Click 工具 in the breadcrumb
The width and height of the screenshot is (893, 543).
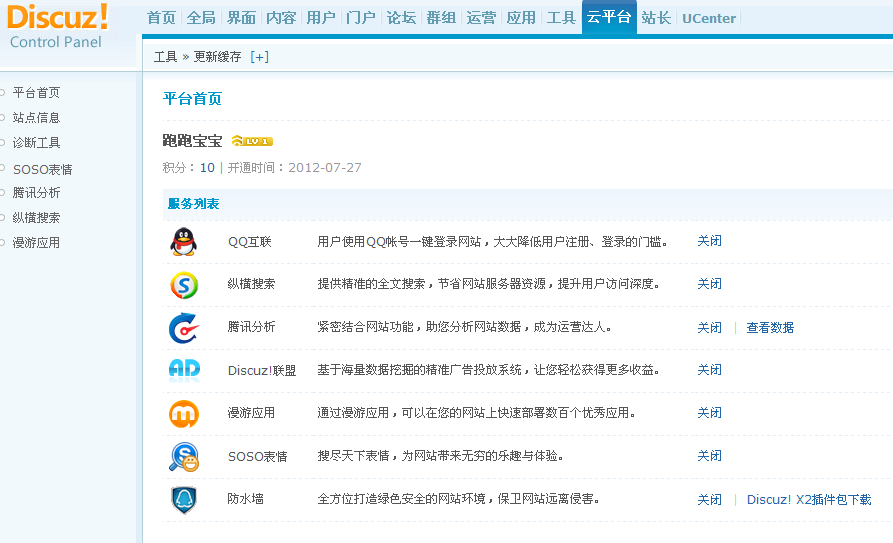(x=165, y=56)
